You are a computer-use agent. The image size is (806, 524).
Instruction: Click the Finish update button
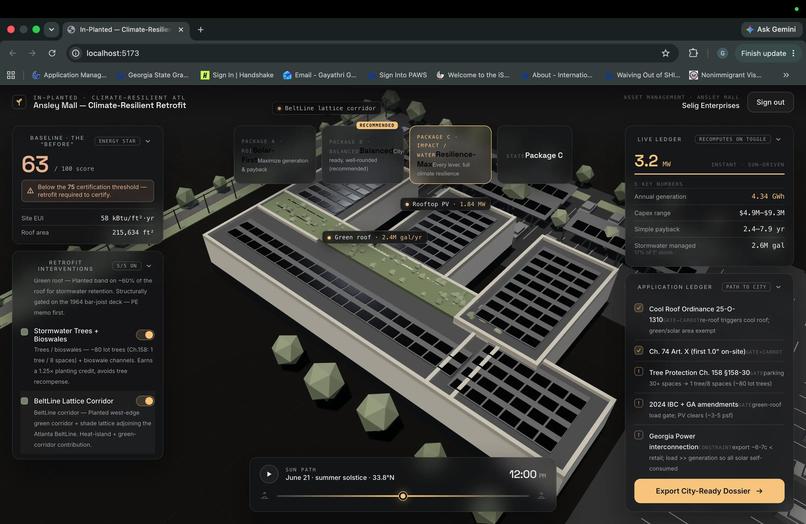768,53
